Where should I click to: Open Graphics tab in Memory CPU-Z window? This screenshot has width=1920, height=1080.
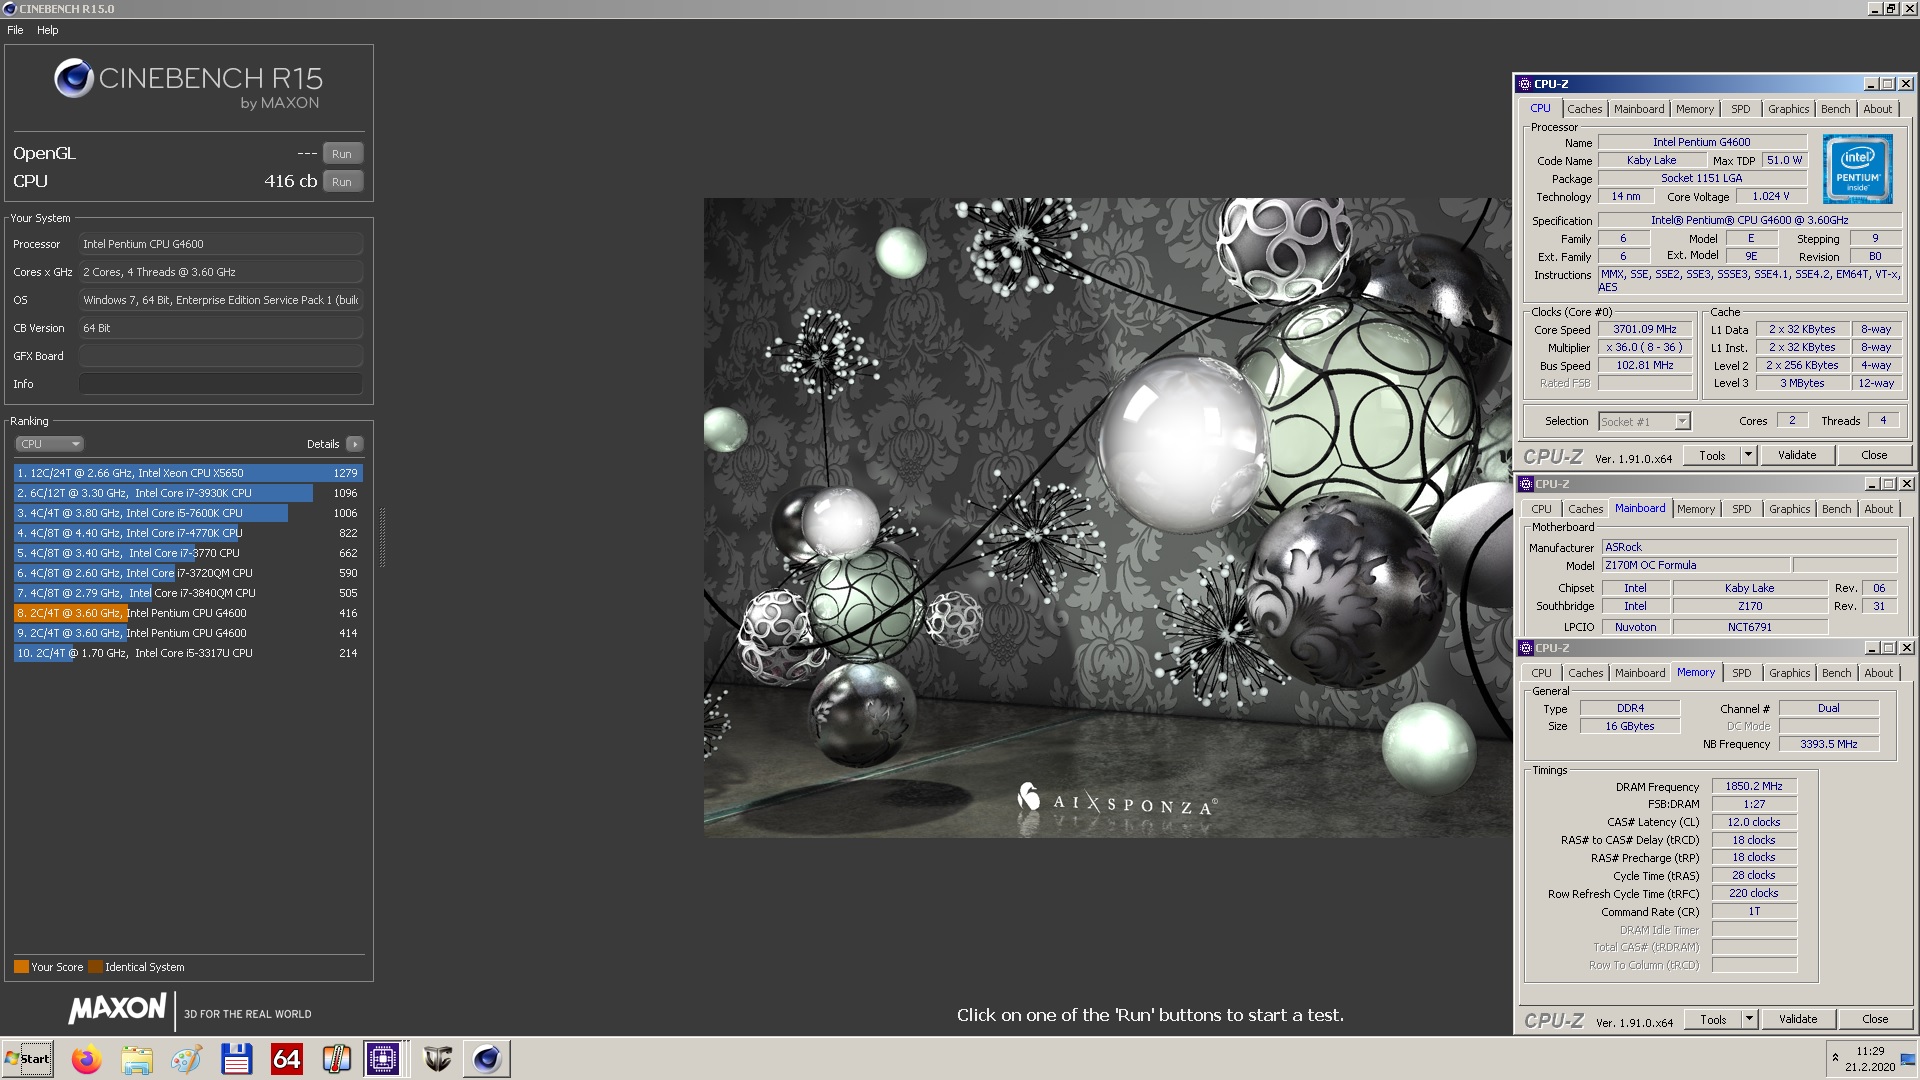[1789, 673]
